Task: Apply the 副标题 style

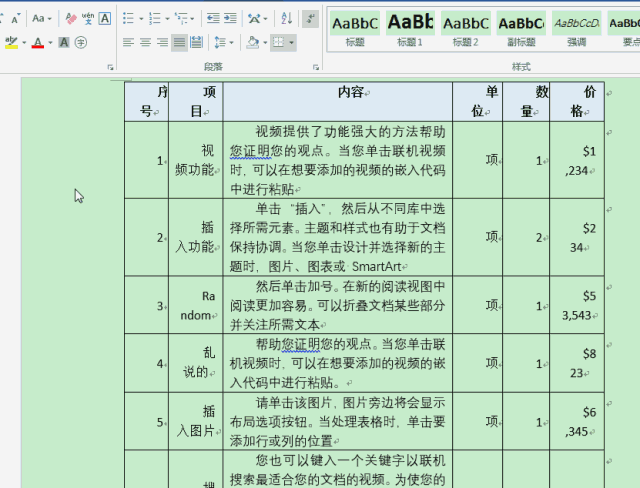Action: point(521,29)
